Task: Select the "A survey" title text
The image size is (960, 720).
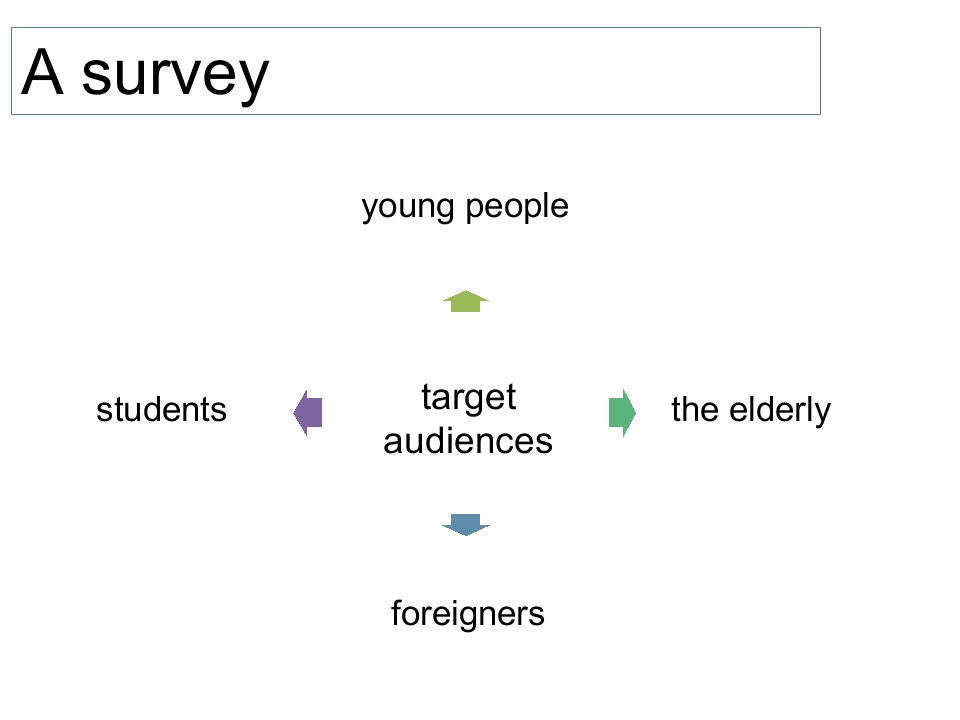Action: [145, 74]
